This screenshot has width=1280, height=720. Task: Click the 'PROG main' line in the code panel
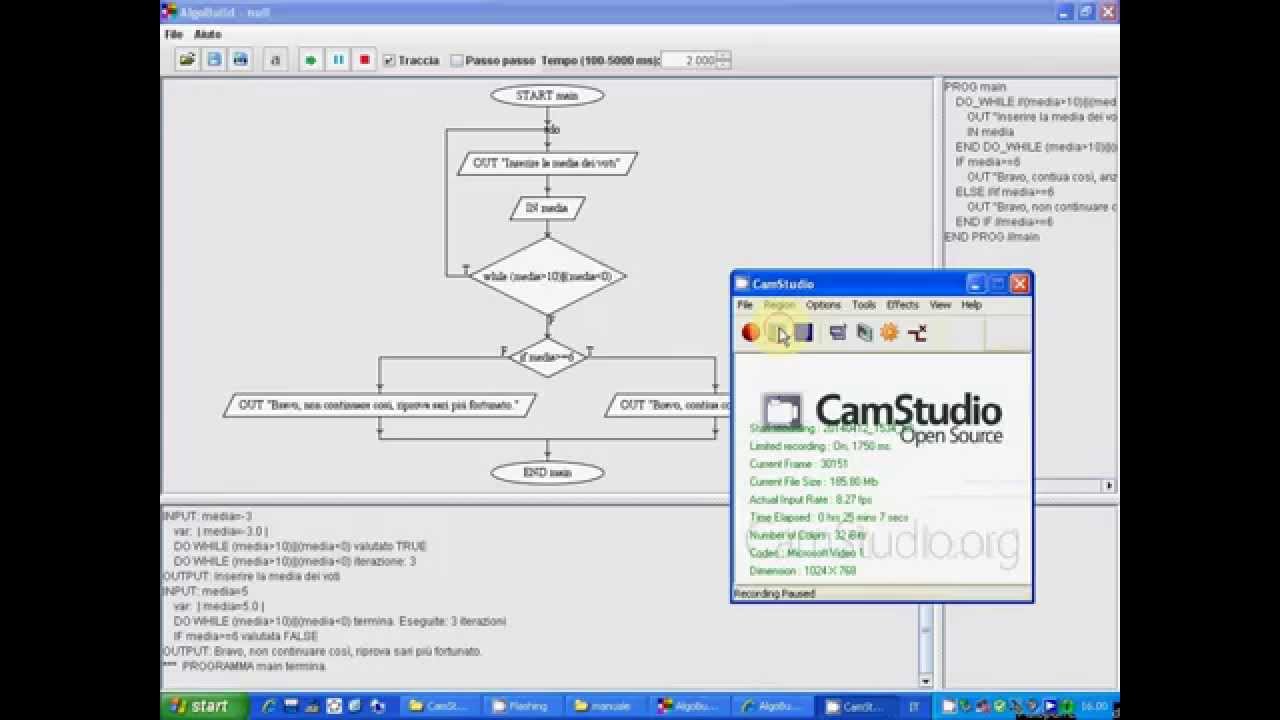975,87
